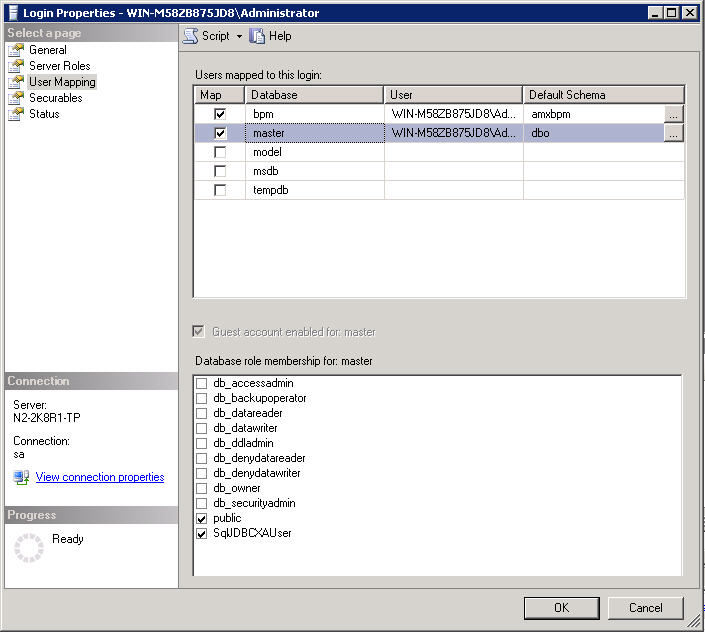Click the Script toolbar icon
The width and height of the screenshot is (705, 632).
(x=190, y=36)
